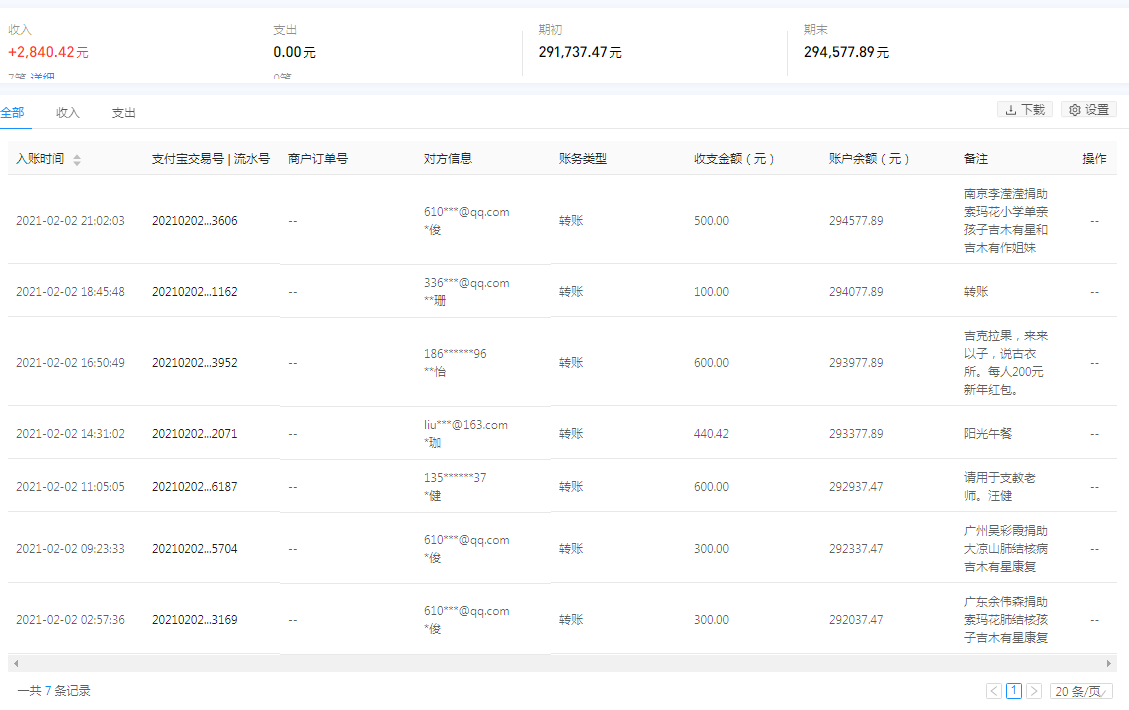The image size is (1129, 710).
Task: Click the next page arrow
Action: tap(1035, 691)
